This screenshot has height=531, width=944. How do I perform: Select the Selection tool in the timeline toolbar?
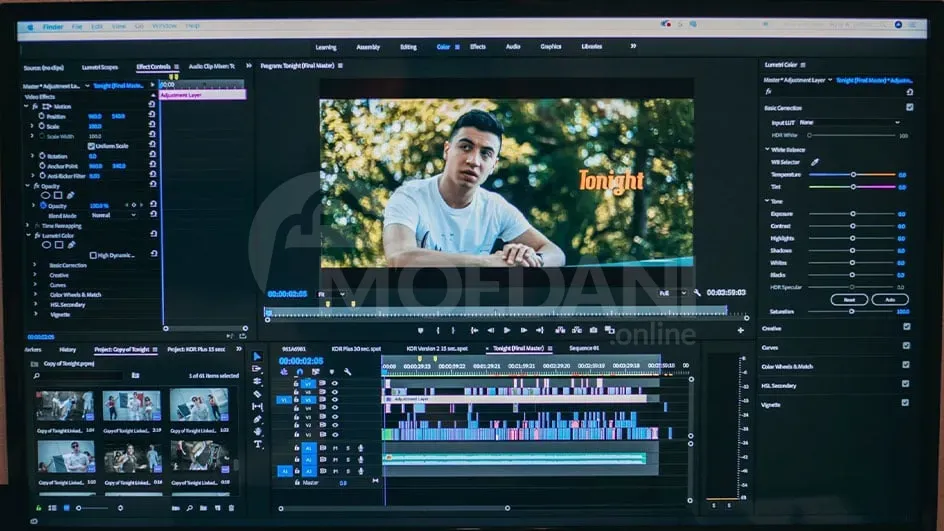tap(257, 356)
